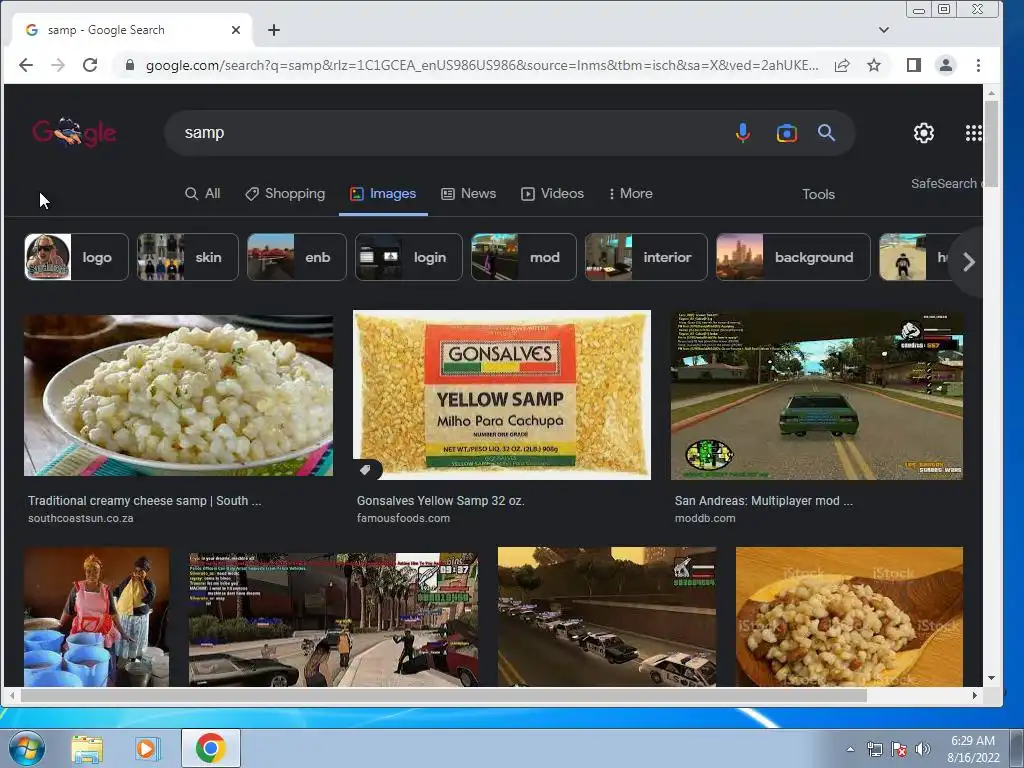The image size is (1024, 768).
Task: Open the creamy cheese samp image
Action: (x=178, y=395)
